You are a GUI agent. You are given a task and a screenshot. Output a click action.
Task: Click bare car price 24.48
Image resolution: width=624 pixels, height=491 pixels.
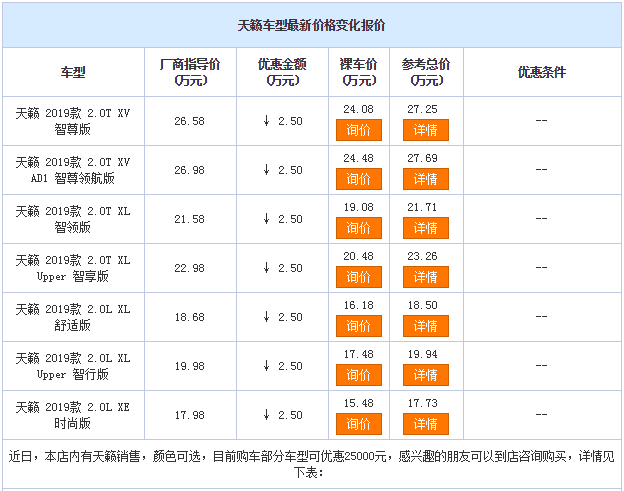(359, 158)
